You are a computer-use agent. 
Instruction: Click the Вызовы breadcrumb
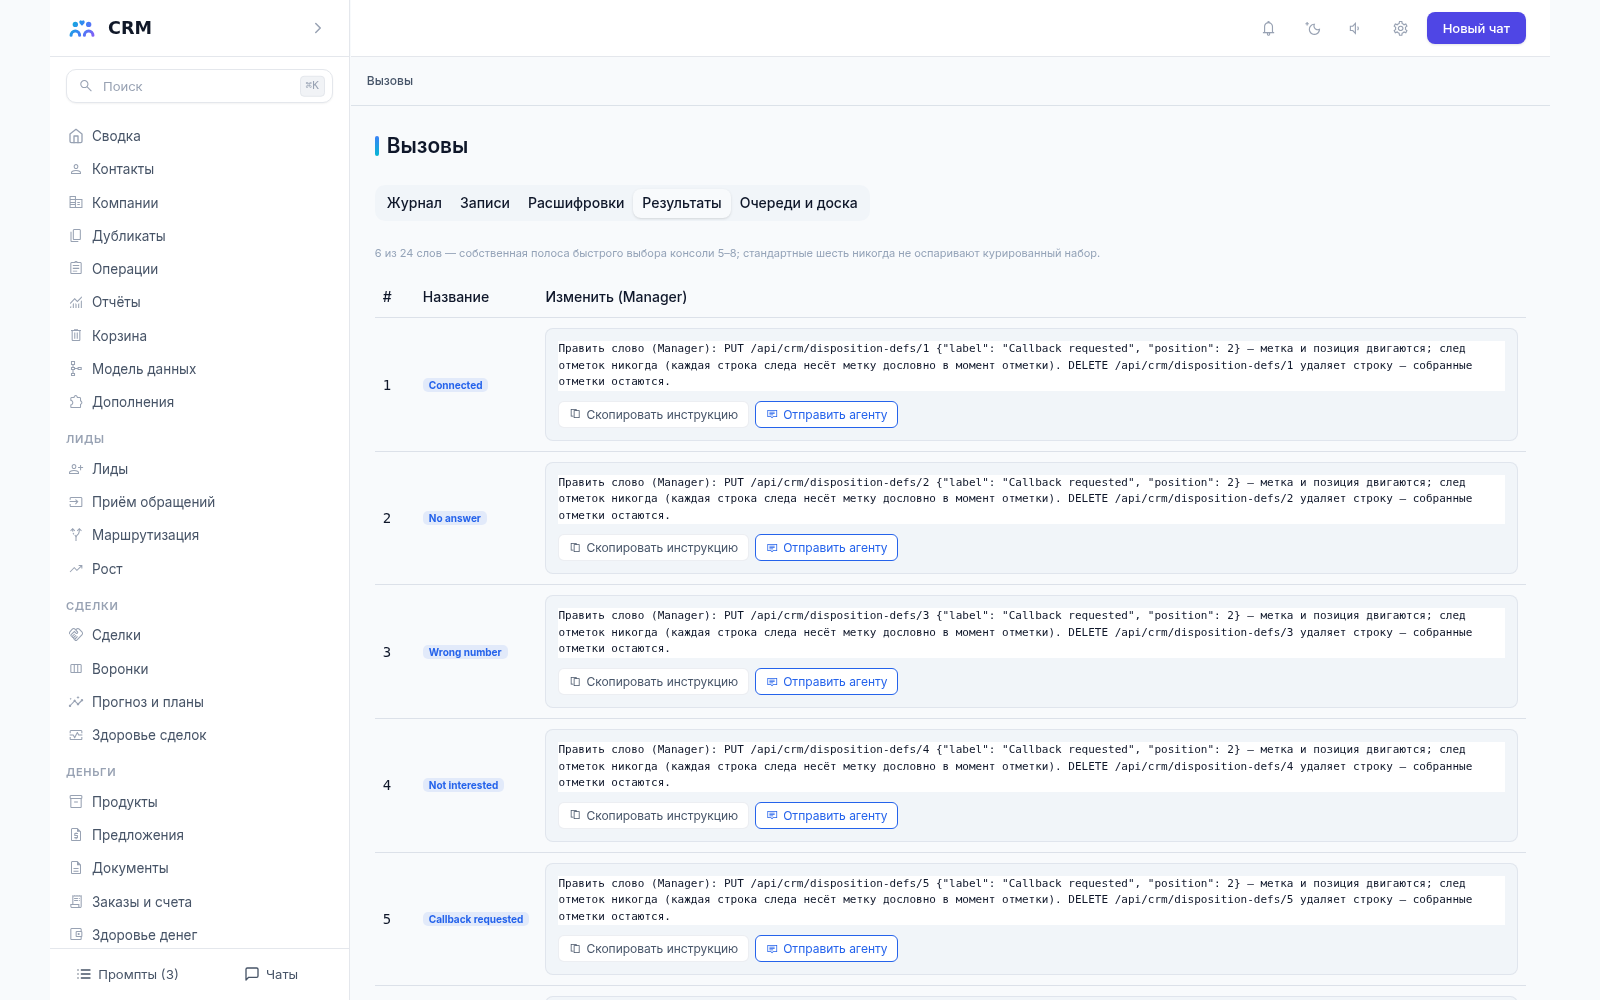tap(390, 81)
